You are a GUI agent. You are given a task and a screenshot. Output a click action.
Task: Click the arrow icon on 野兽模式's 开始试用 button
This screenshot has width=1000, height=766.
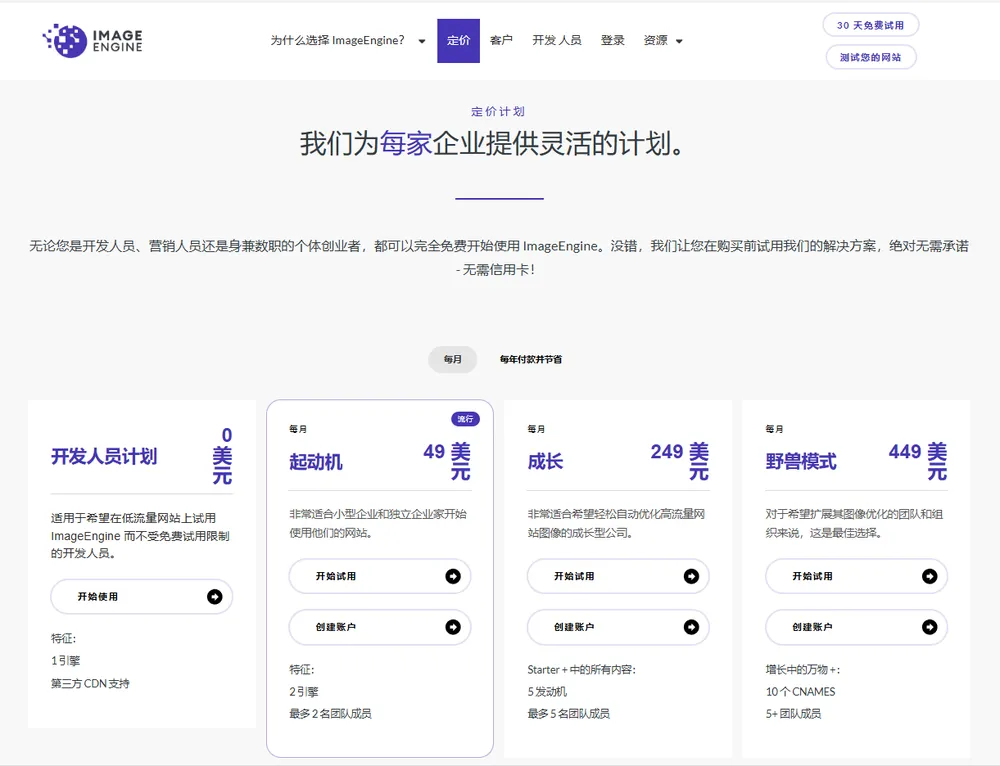click(928, 576)
